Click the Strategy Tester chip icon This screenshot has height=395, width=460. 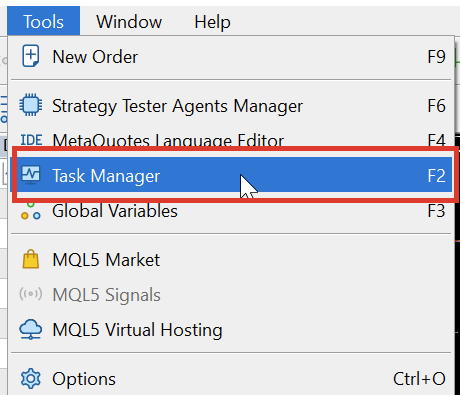[31, 105]
